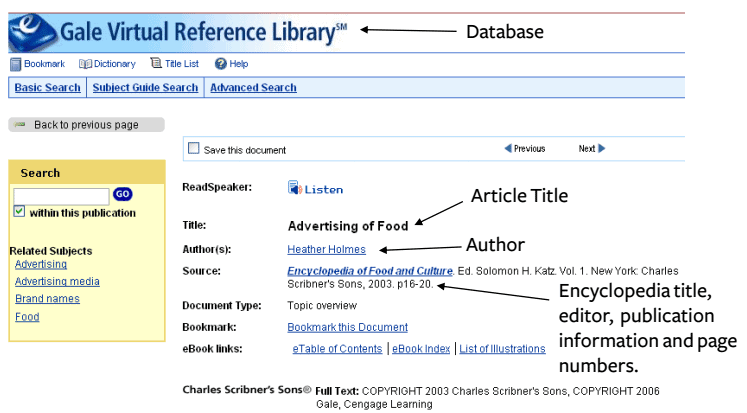Open the Subject Guide Search tab
The width and height of the screenshot is (747, 413).
145,88
